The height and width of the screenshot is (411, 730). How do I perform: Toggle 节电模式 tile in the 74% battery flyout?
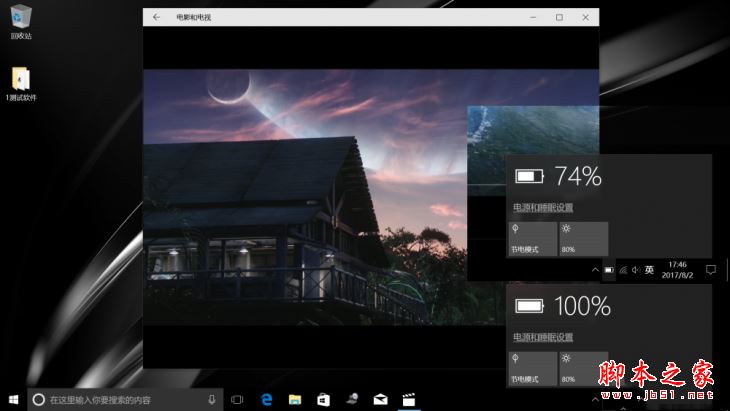tap(533, 239)
